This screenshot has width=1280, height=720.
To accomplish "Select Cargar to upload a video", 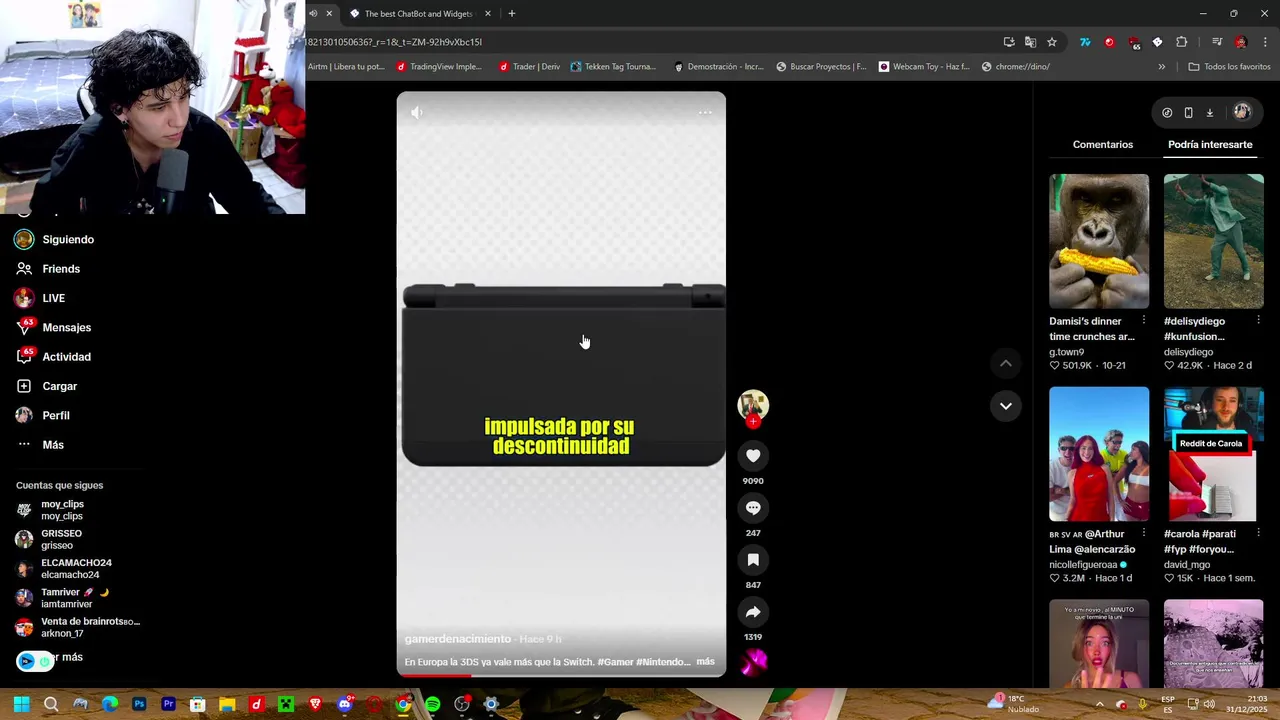I will tap(60, 386).
